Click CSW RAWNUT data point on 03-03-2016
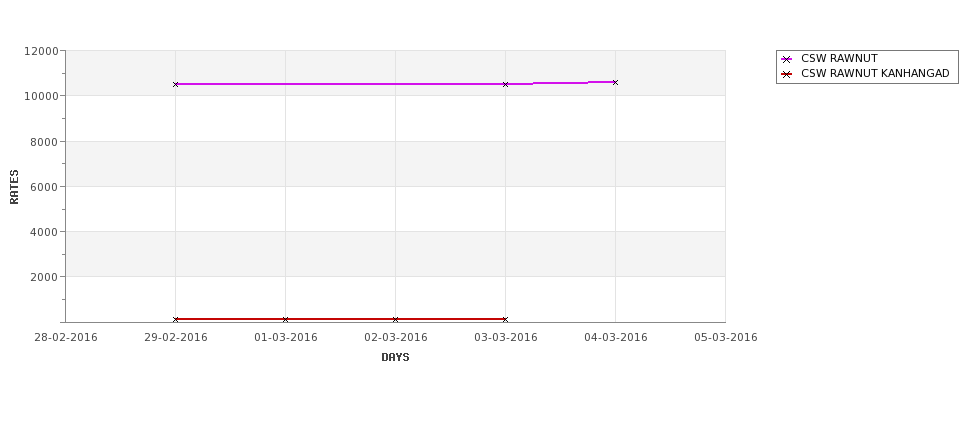The height and width of the screenshot is (429, 975). click(x=505, y=84)
